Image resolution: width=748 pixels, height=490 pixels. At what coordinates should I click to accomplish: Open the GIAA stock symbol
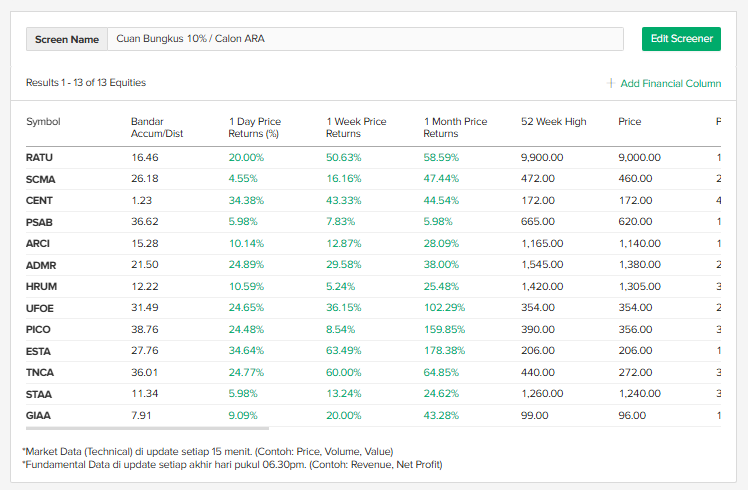[39, 415]
